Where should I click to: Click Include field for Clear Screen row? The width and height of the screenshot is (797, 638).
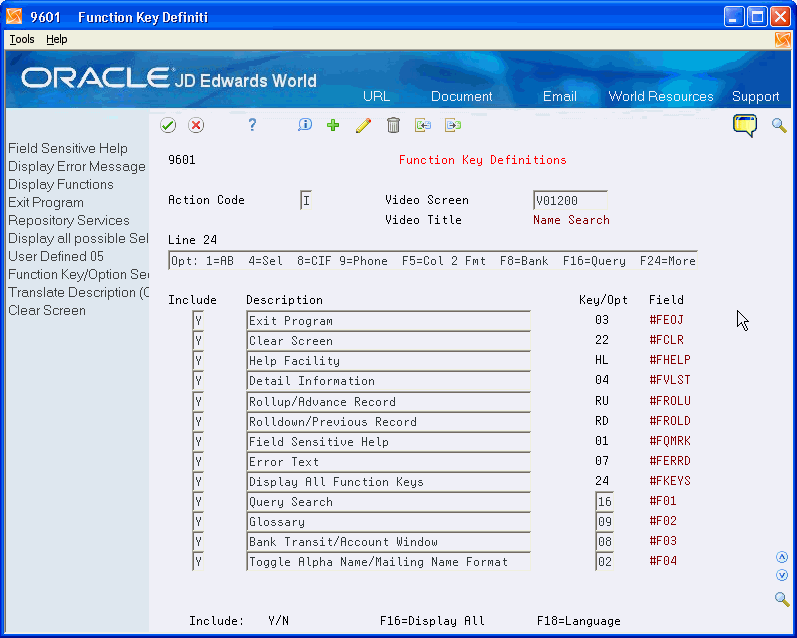pyautogui.click(x=198, y=341)
